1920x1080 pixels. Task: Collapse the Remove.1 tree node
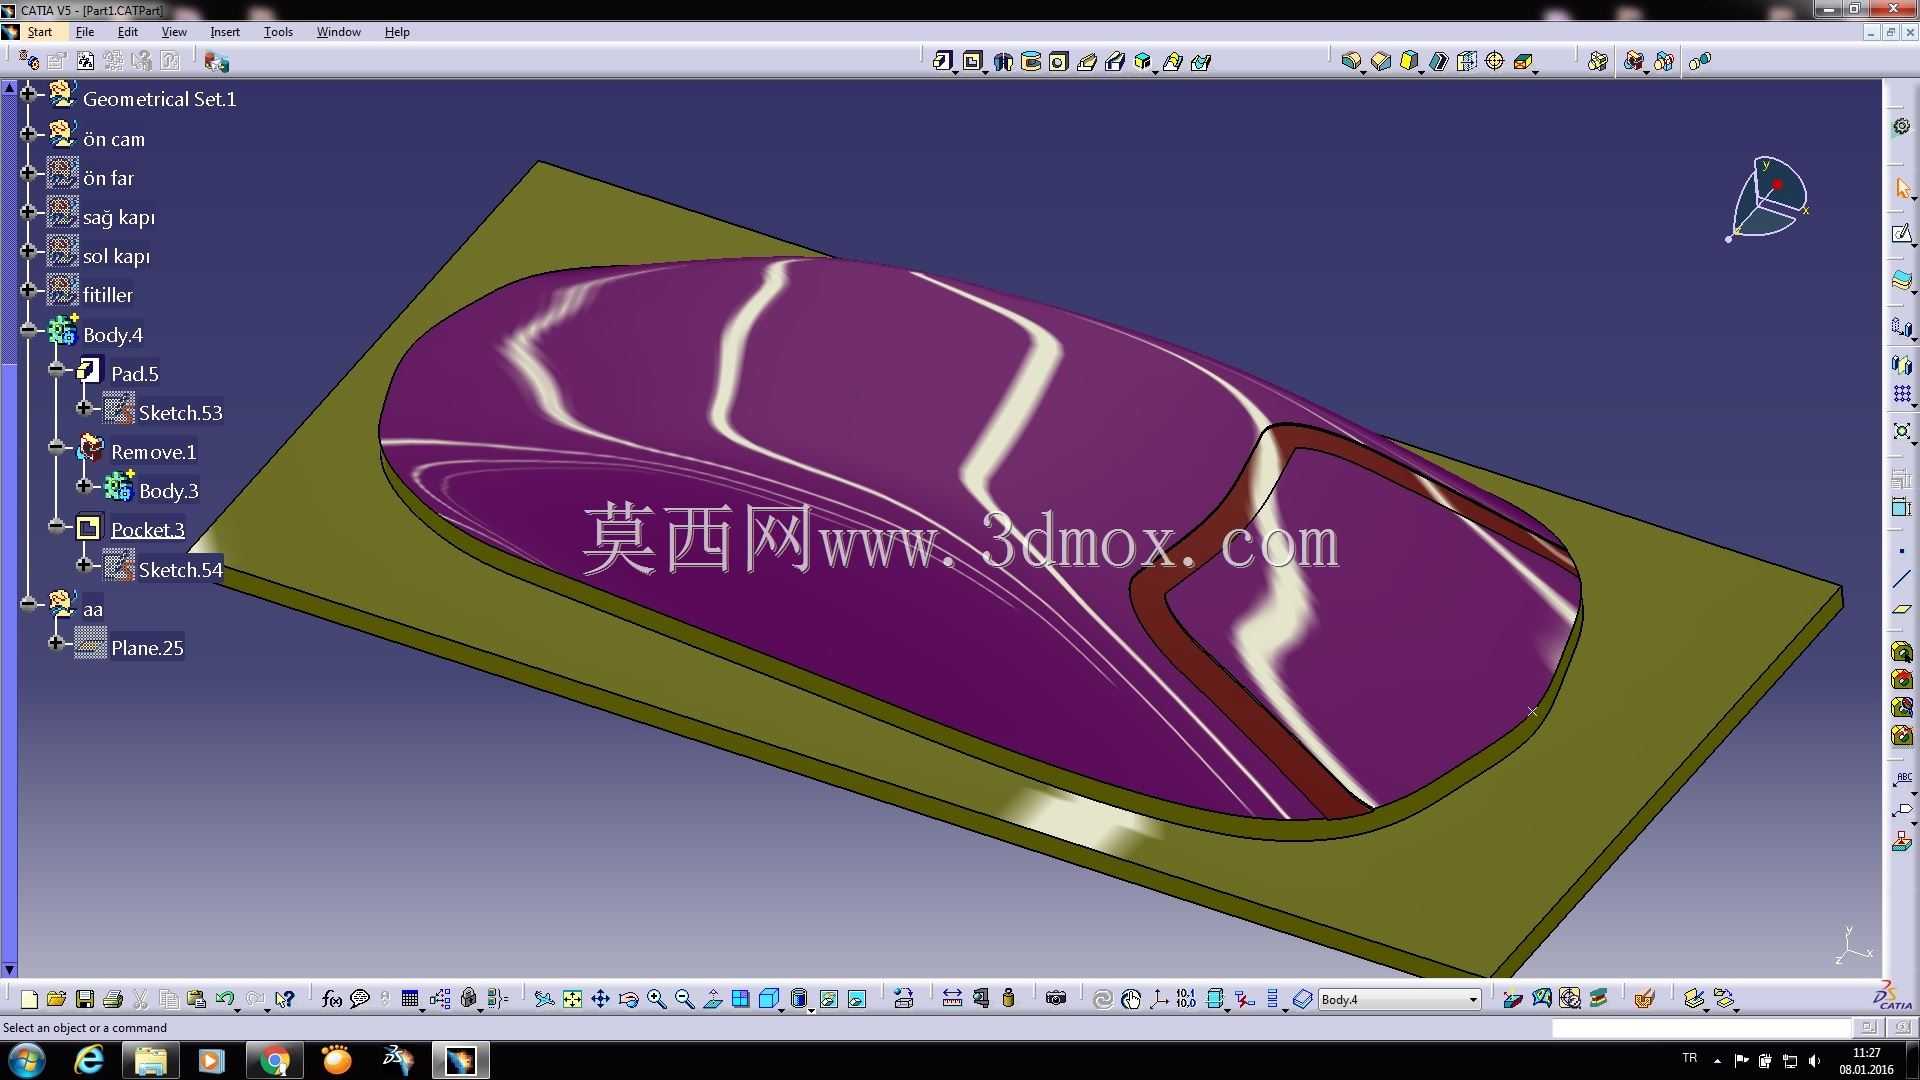(x=57, y=447)
